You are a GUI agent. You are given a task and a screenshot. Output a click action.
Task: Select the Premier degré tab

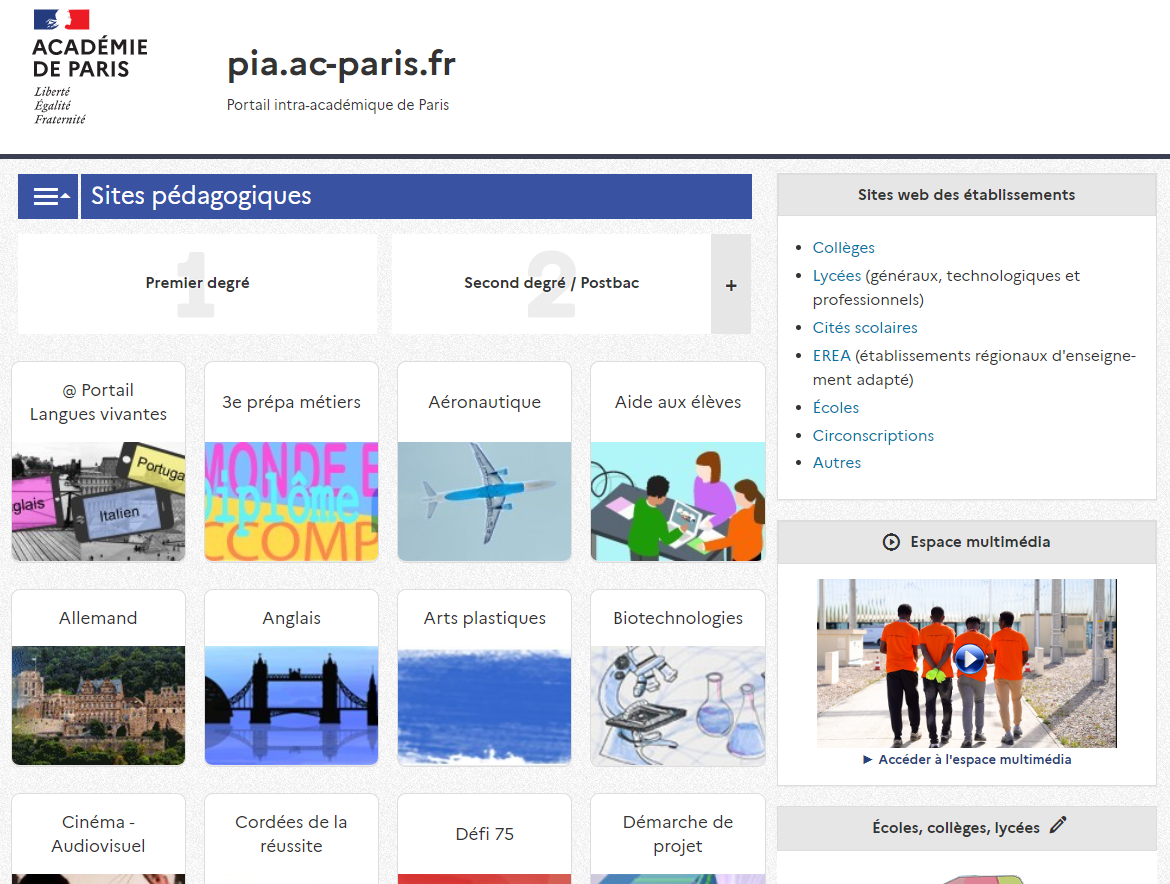click(x=198, y=283)
